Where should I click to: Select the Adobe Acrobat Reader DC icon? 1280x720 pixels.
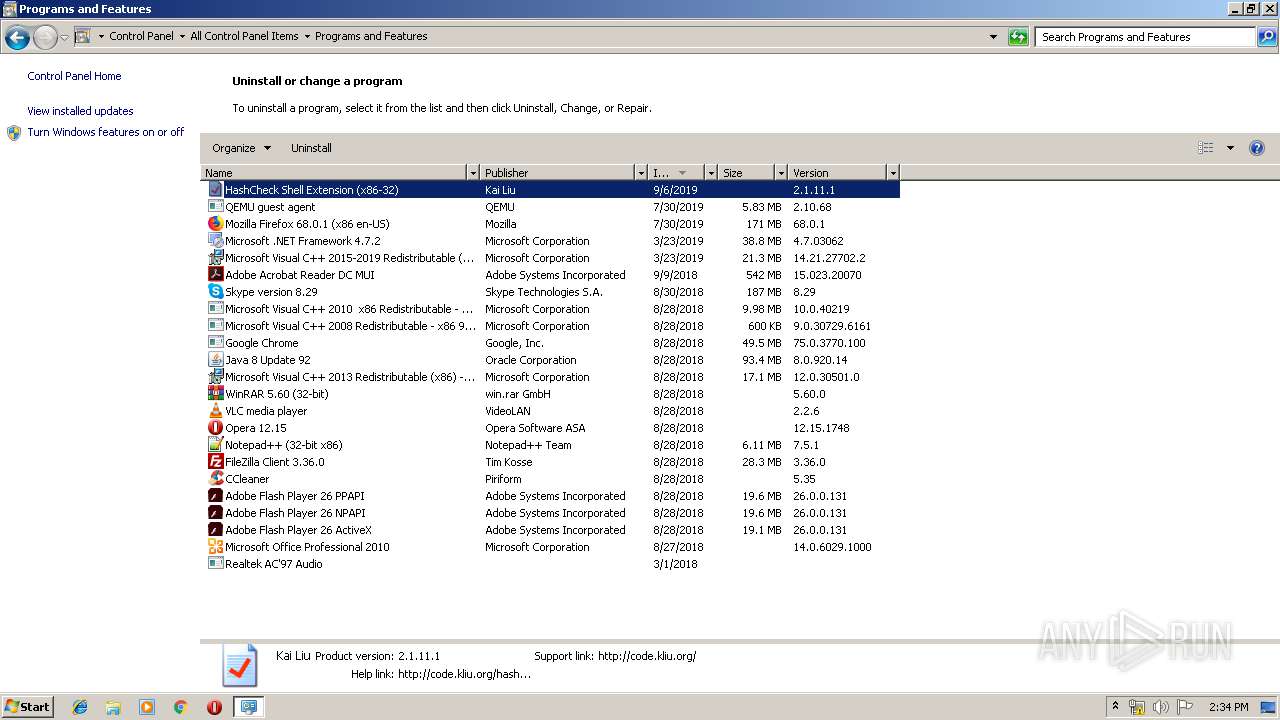point(215,275)
